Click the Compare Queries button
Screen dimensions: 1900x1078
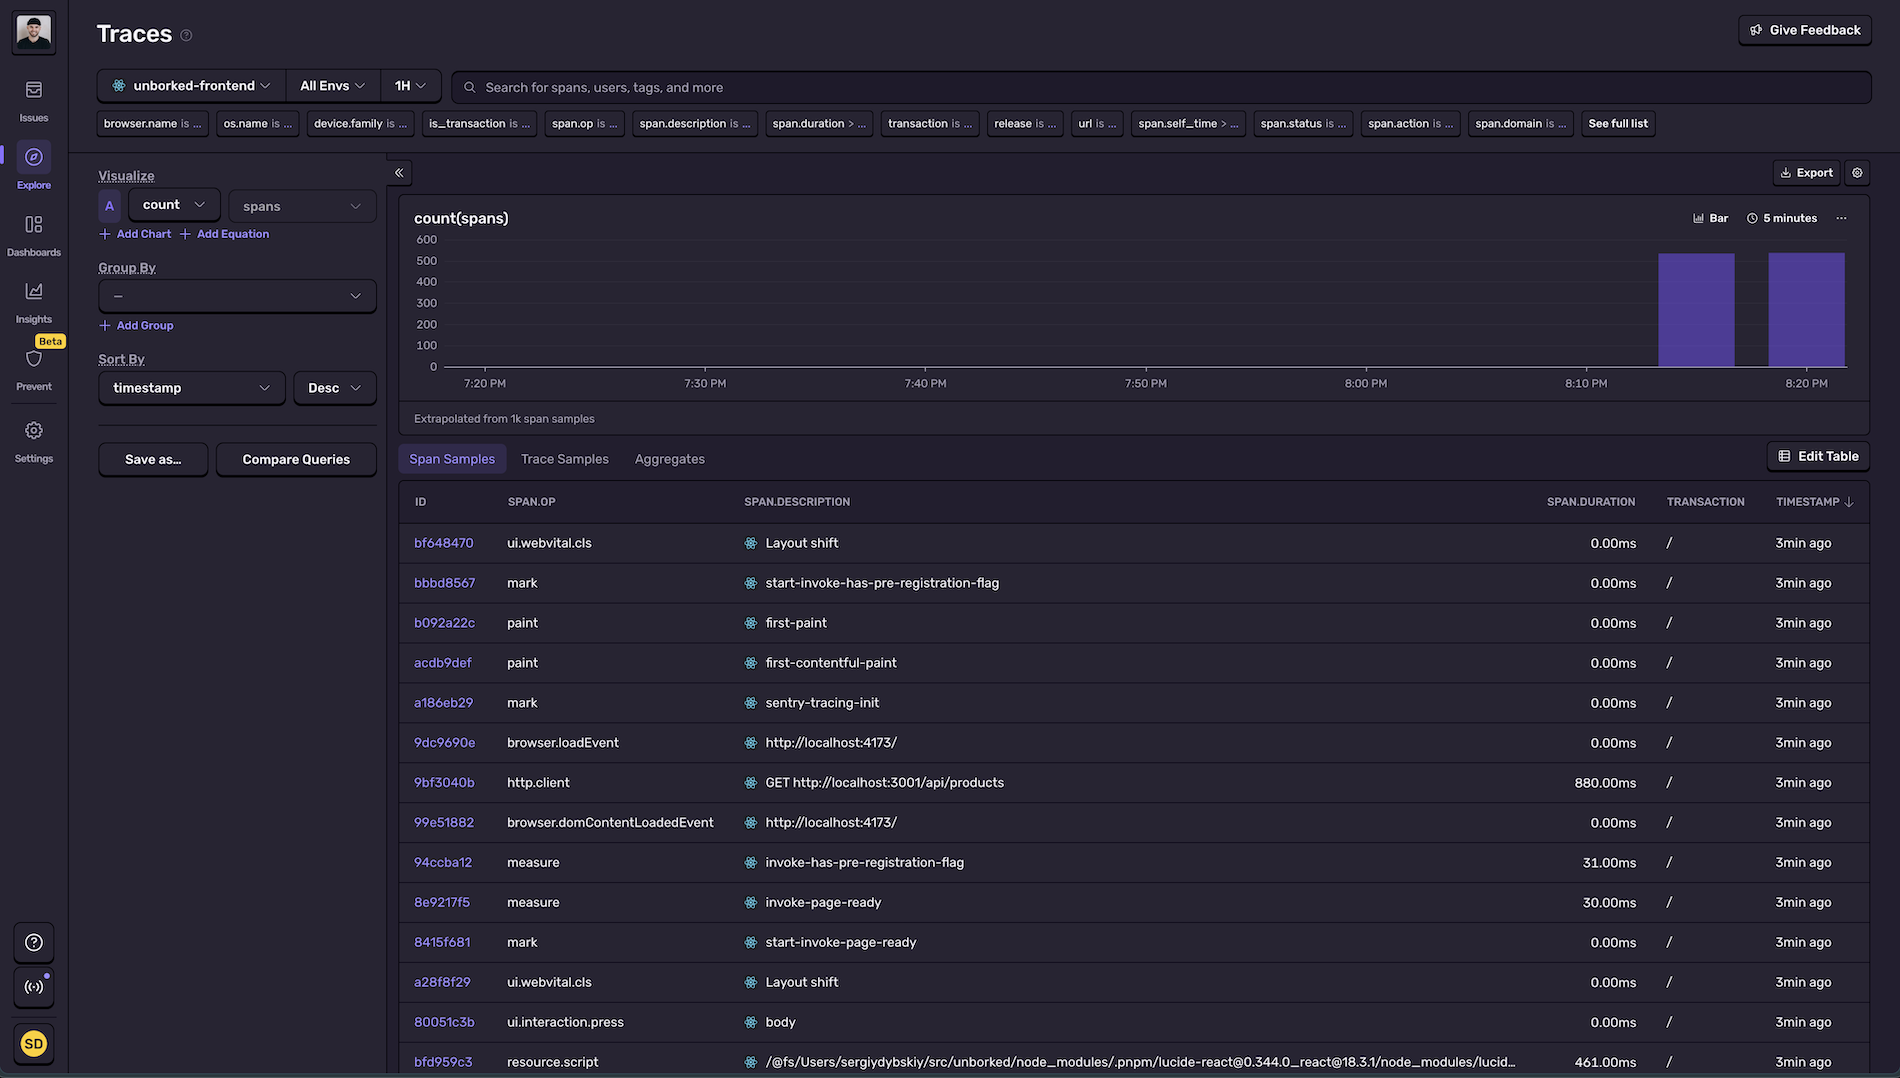point(296,460)
